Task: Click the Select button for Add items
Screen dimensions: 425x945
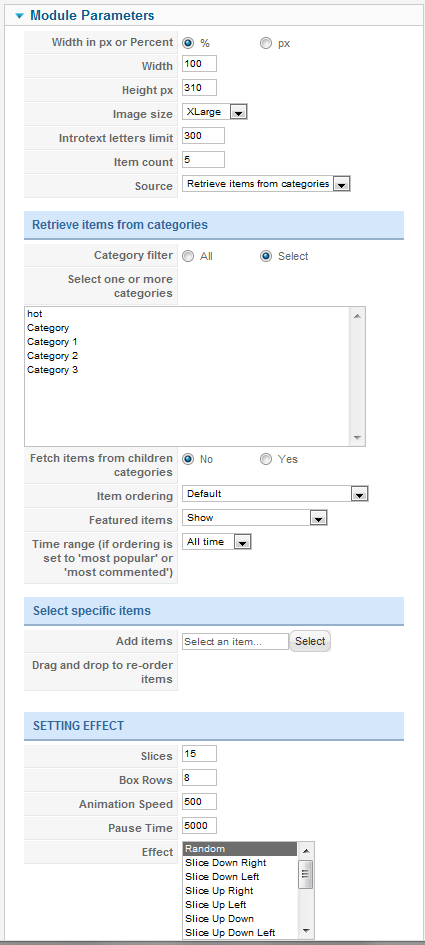Action: tap(310, 641)
